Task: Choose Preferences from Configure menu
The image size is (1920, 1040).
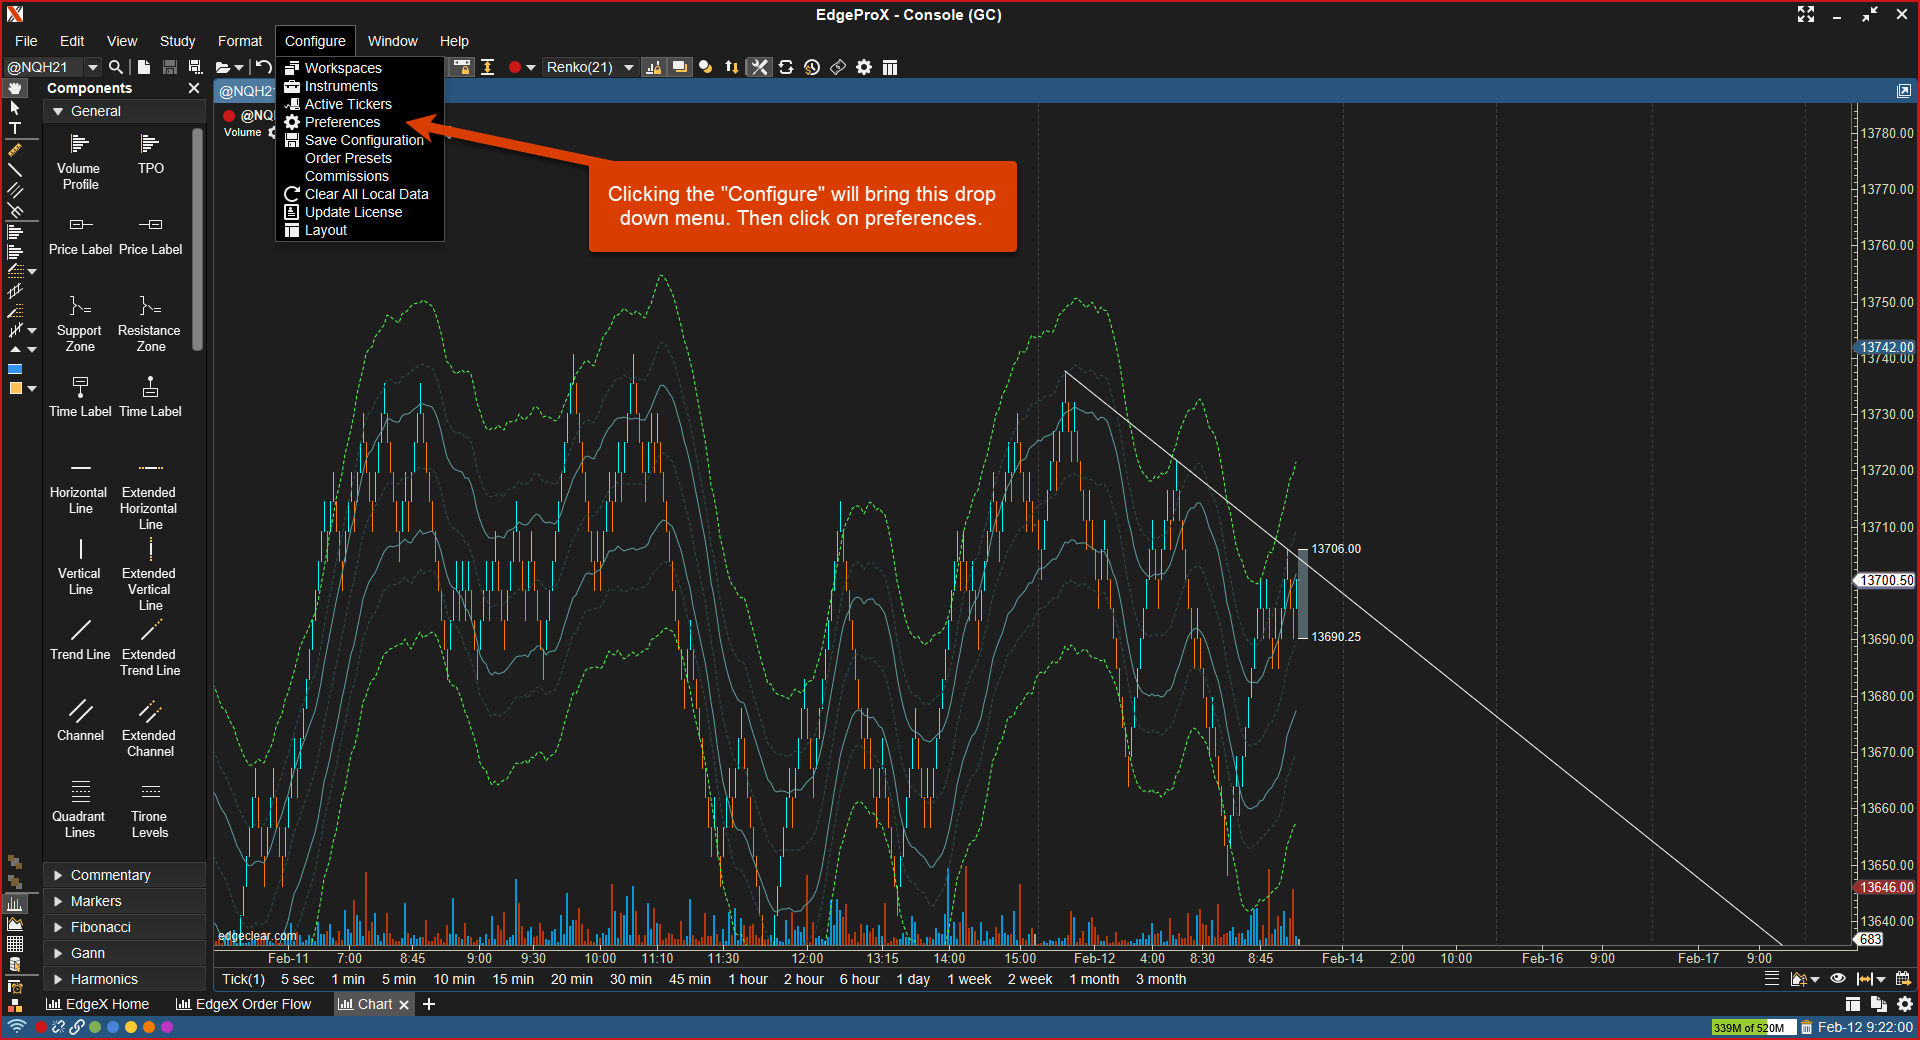Action: [x=360, y=122]
